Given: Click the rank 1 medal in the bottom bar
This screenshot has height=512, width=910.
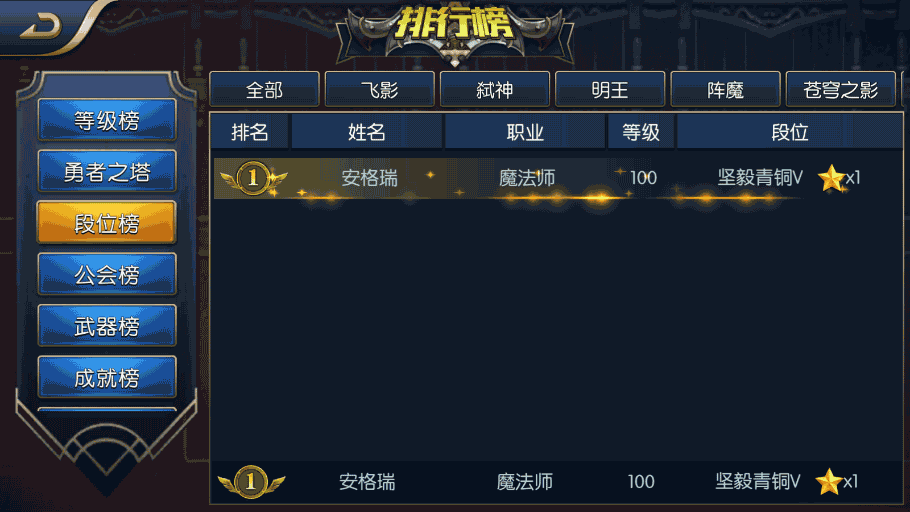Looking at the screenshot, I should coord(251,481).
